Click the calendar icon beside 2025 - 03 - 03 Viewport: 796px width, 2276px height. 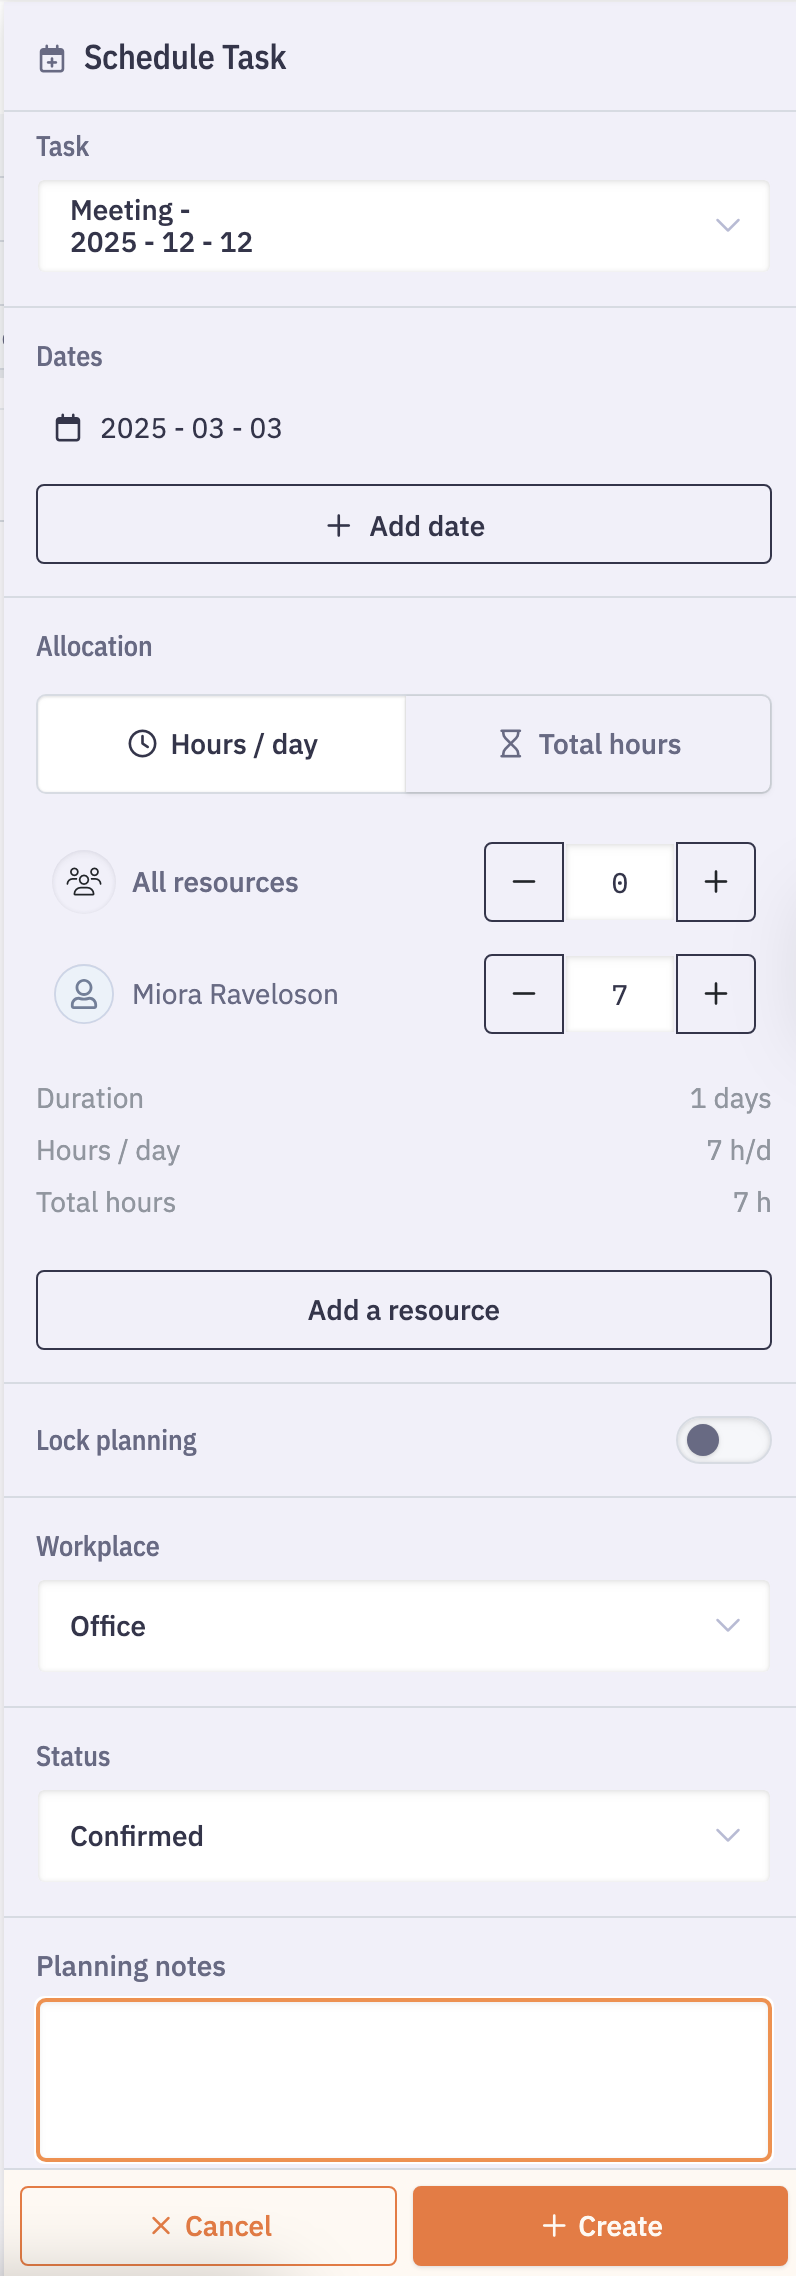tap(68, 428)
